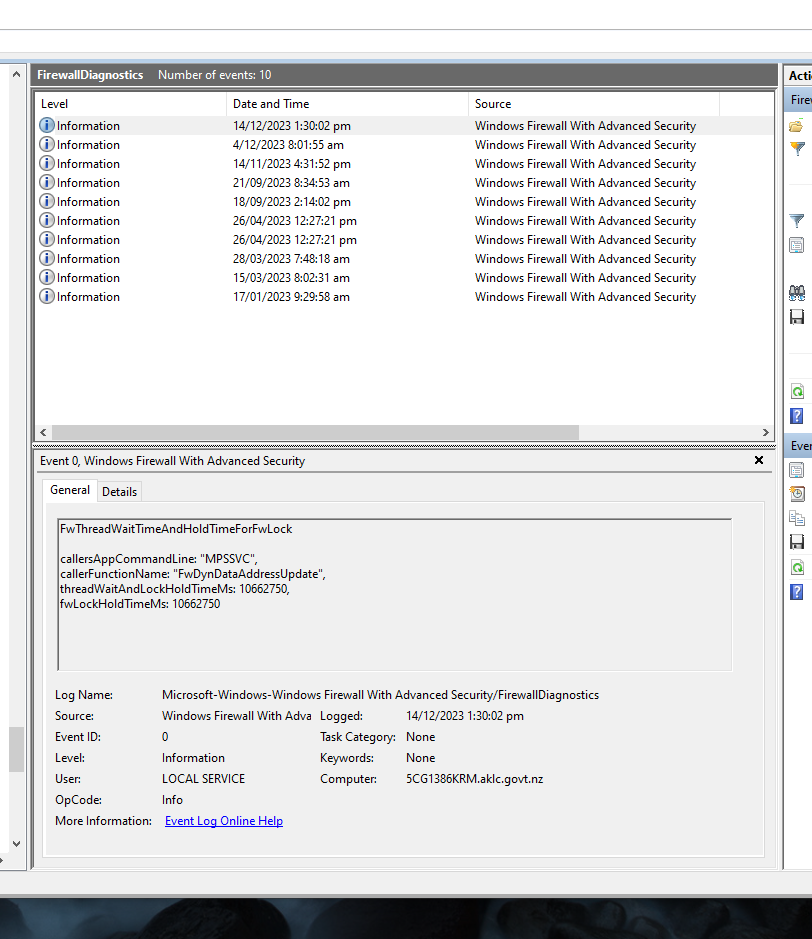
Task: Select the 21/09/2023 8:34:53 am date cell
Action: pos(291,183)
